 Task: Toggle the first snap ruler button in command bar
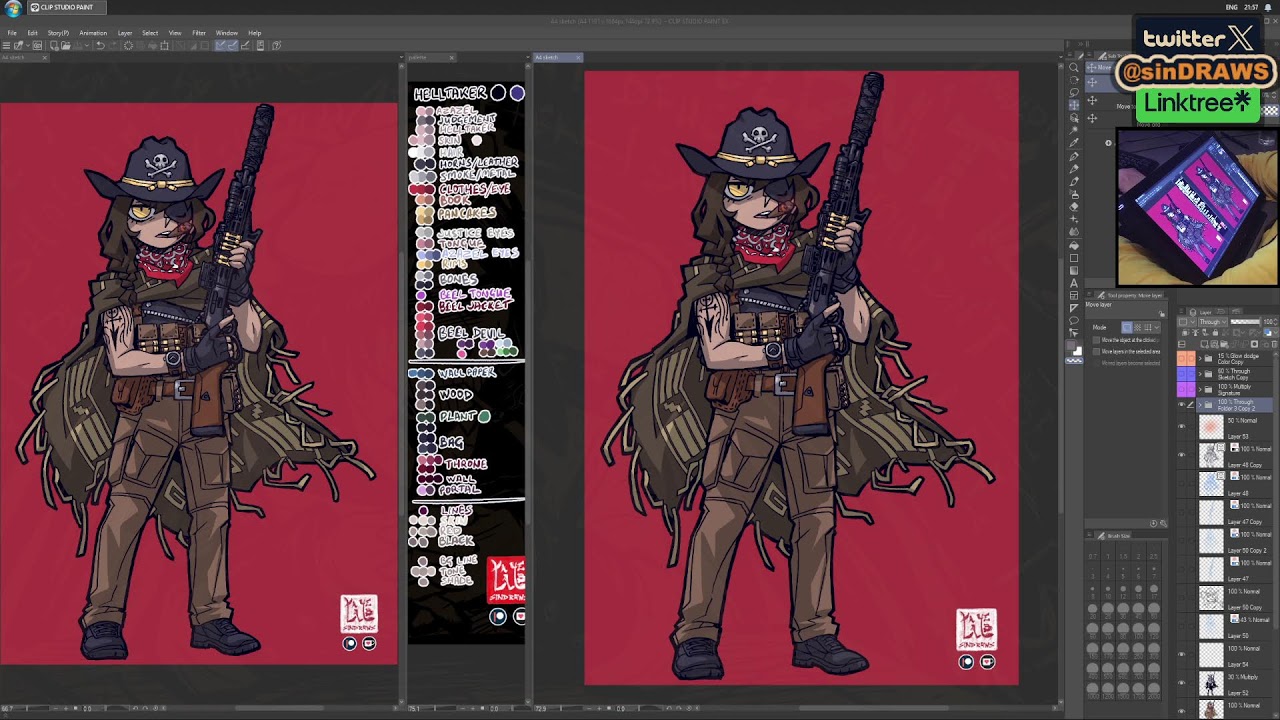click(x=220, y=45)
